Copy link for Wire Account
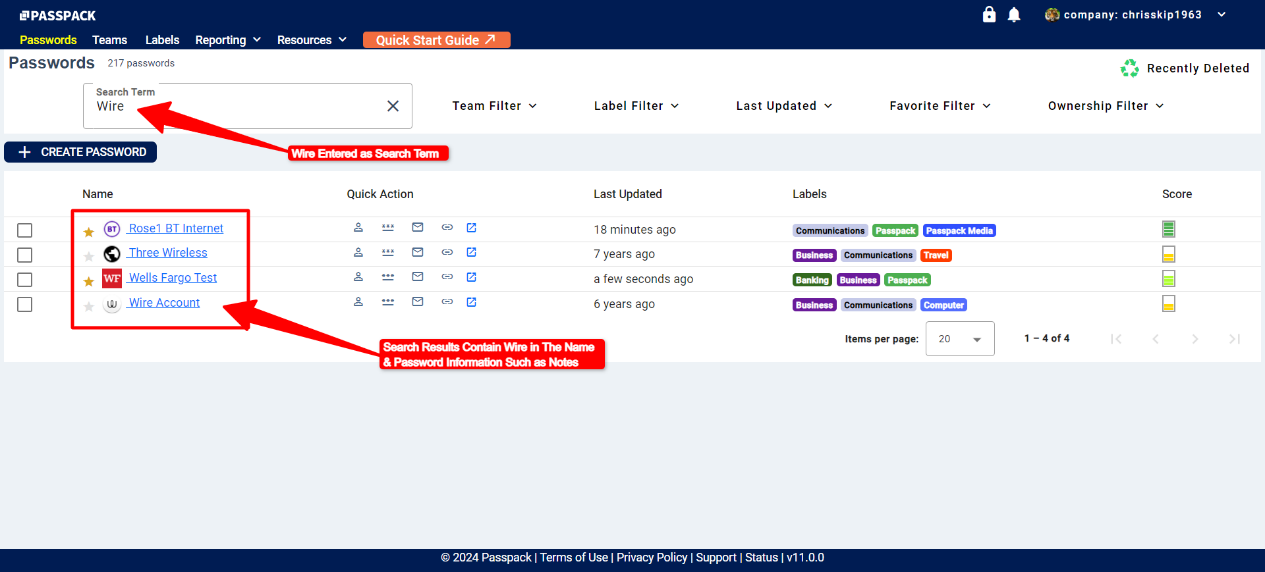Screen dimensions: 1265x572 [x=447, y=303]
